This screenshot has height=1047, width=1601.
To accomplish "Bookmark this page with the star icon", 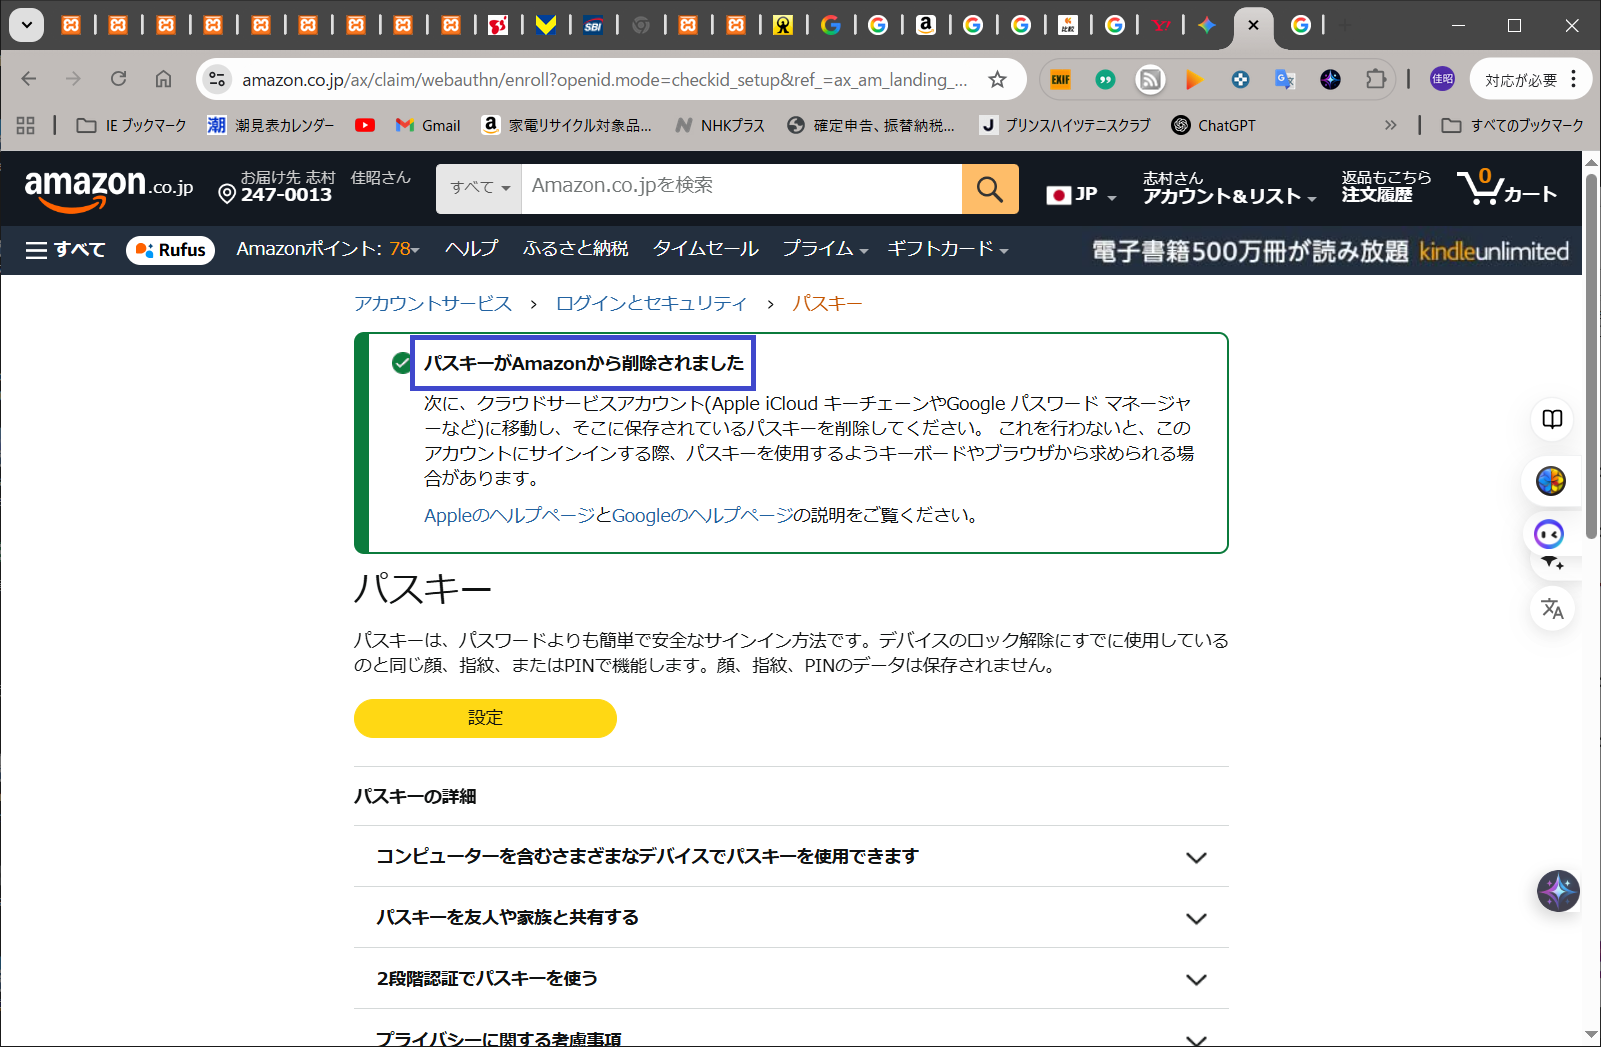I will pyautogui.click(x=997, y=80).
